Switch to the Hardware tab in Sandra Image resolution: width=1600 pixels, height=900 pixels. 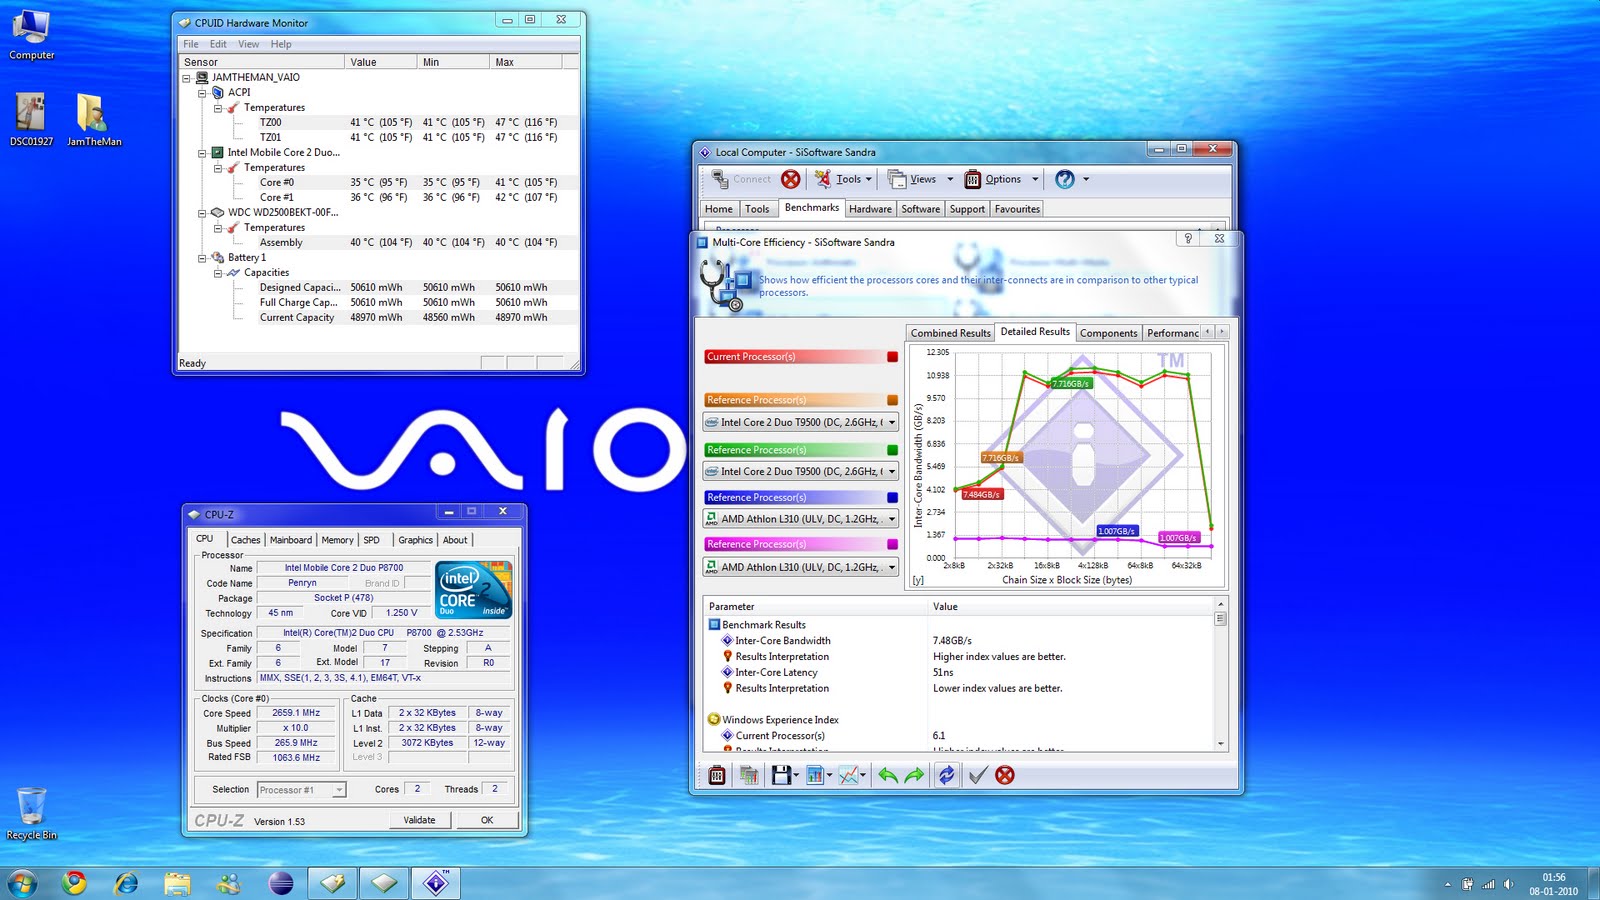(x=870, y=209)
